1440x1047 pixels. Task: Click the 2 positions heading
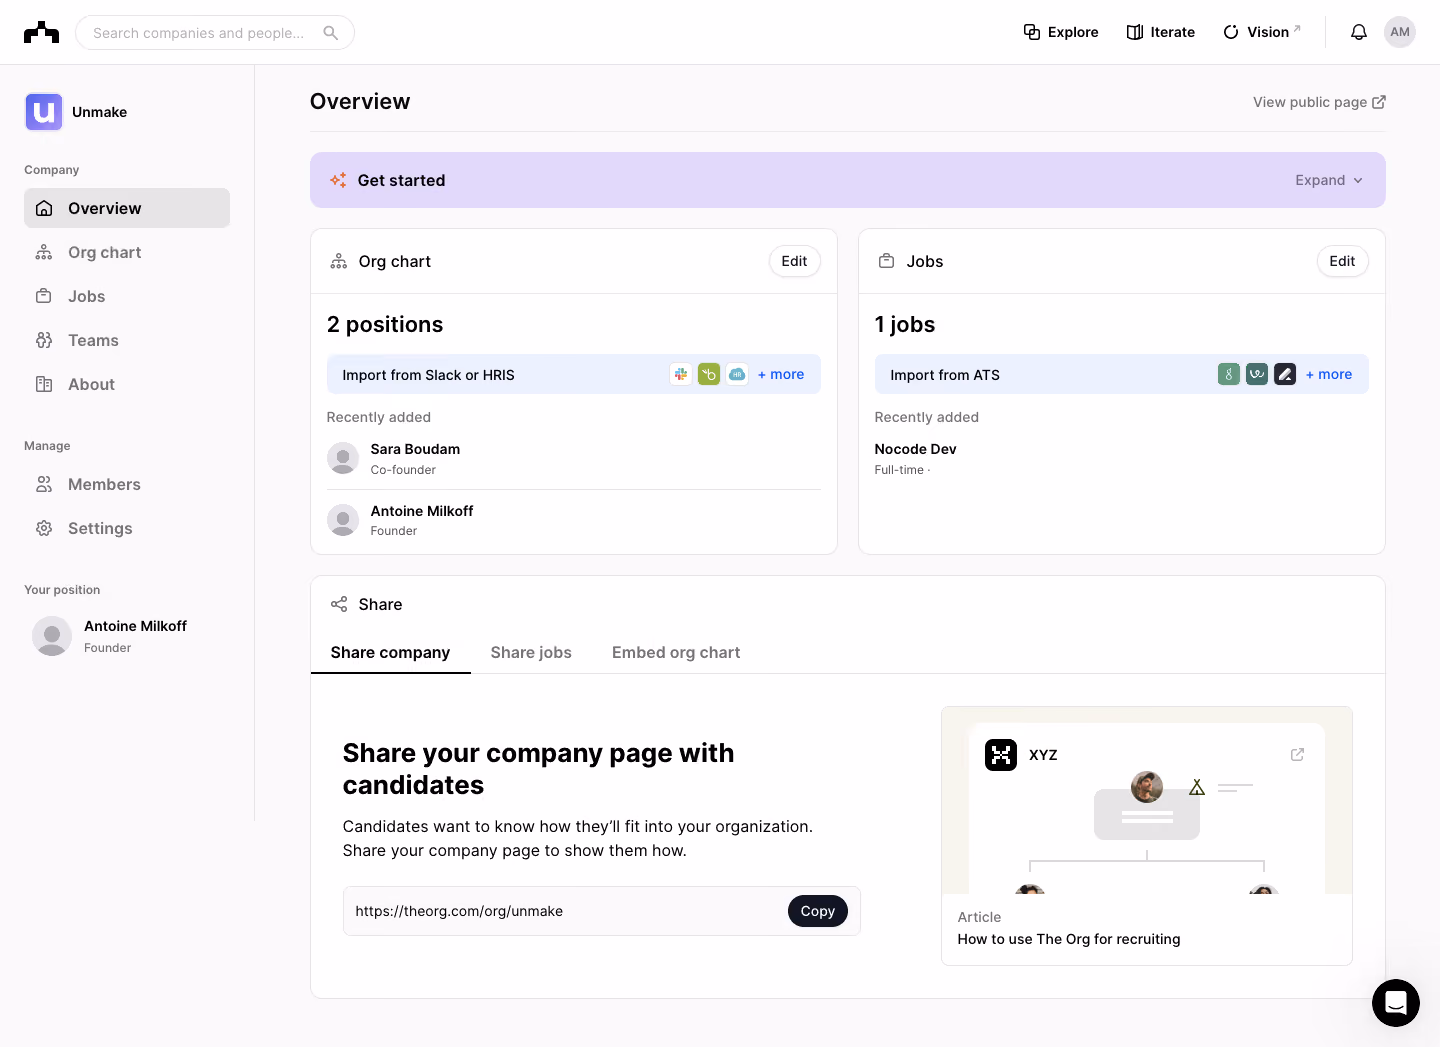[385, 324]
